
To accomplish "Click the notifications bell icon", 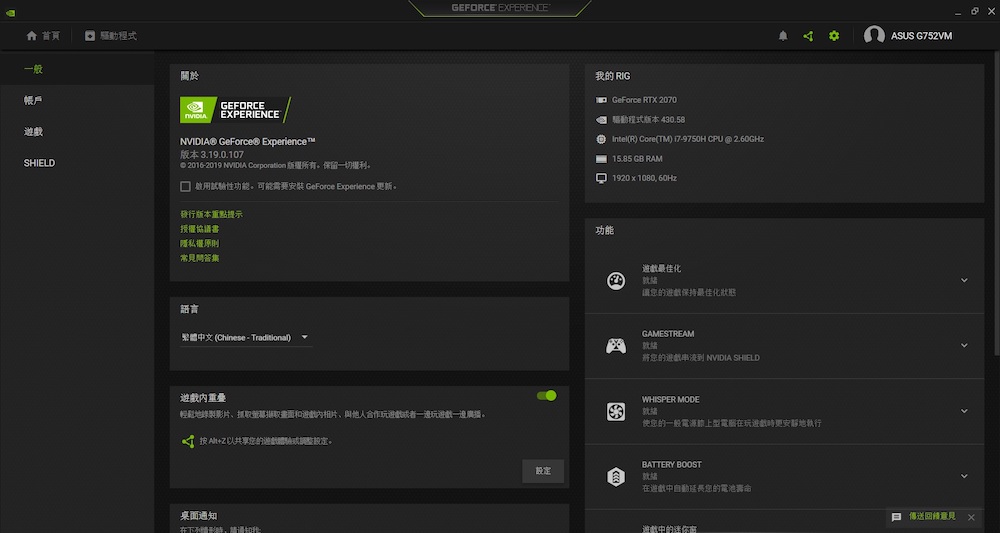I will tap(783, 36).
